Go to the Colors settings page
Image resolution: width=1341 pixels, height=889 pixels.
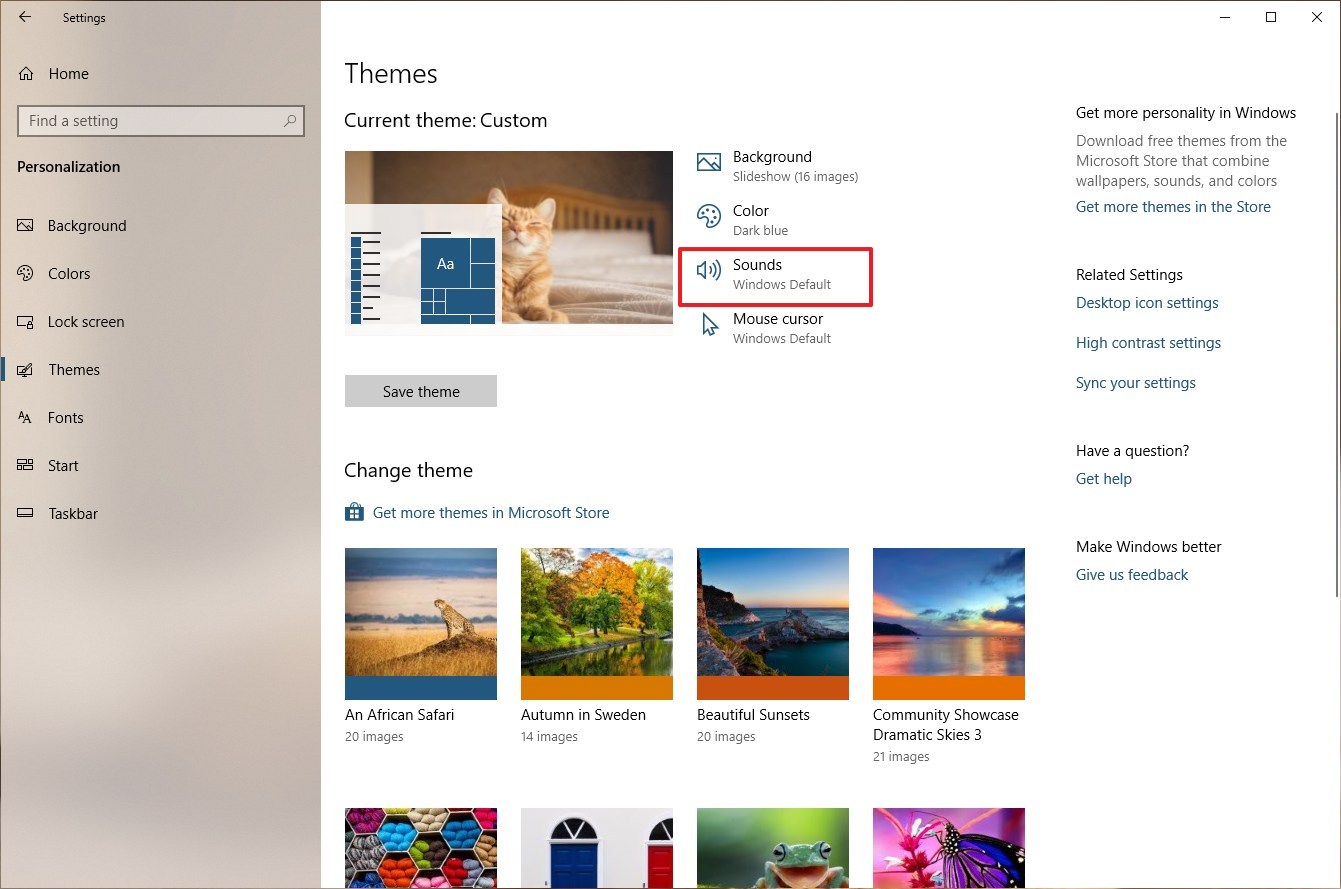[69, 273]
